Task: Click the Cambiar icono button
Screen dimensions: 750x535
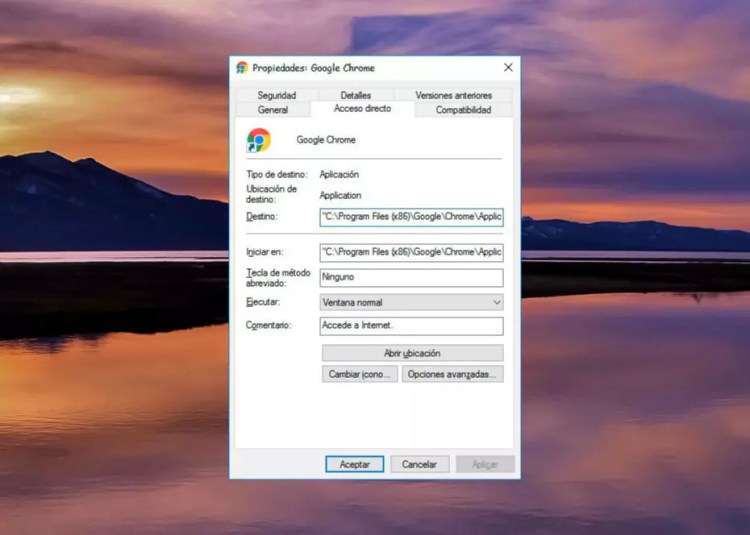Action: click(x=360, y=374)
